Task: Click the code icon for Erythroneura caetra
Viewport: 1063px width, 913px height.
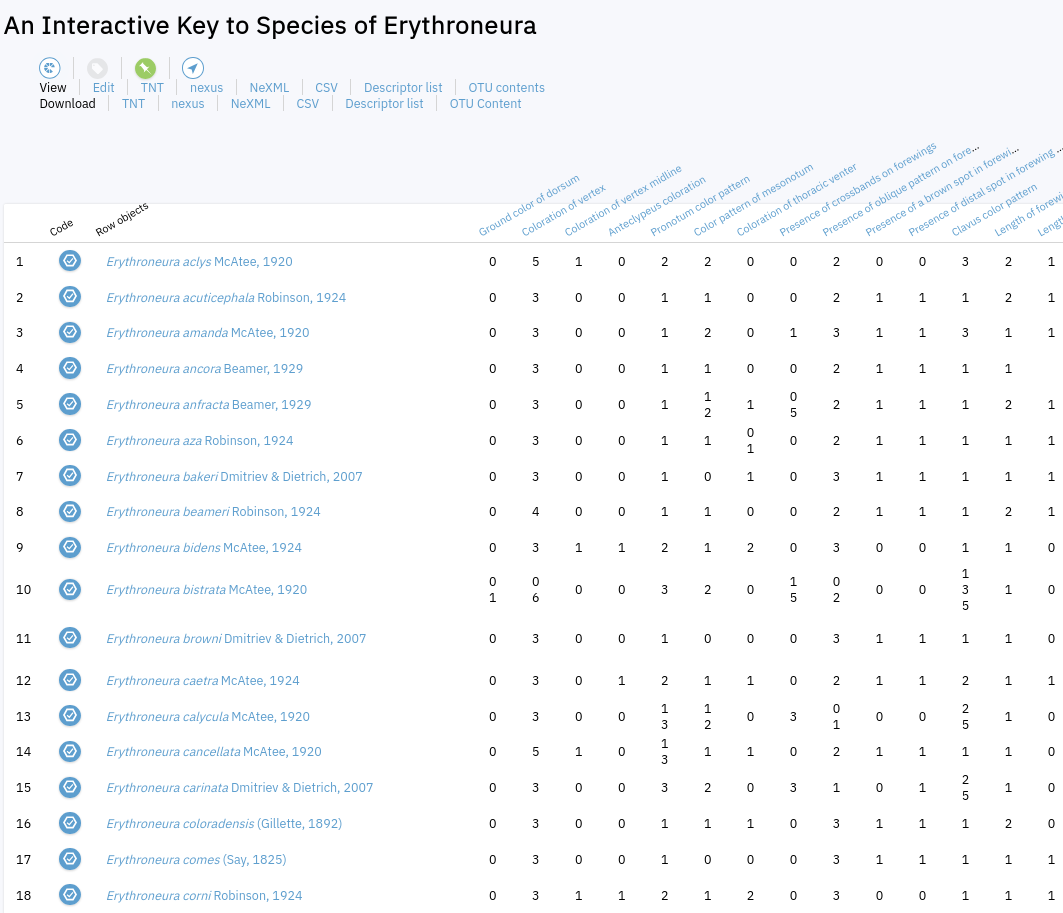Action: coord(69,680)
